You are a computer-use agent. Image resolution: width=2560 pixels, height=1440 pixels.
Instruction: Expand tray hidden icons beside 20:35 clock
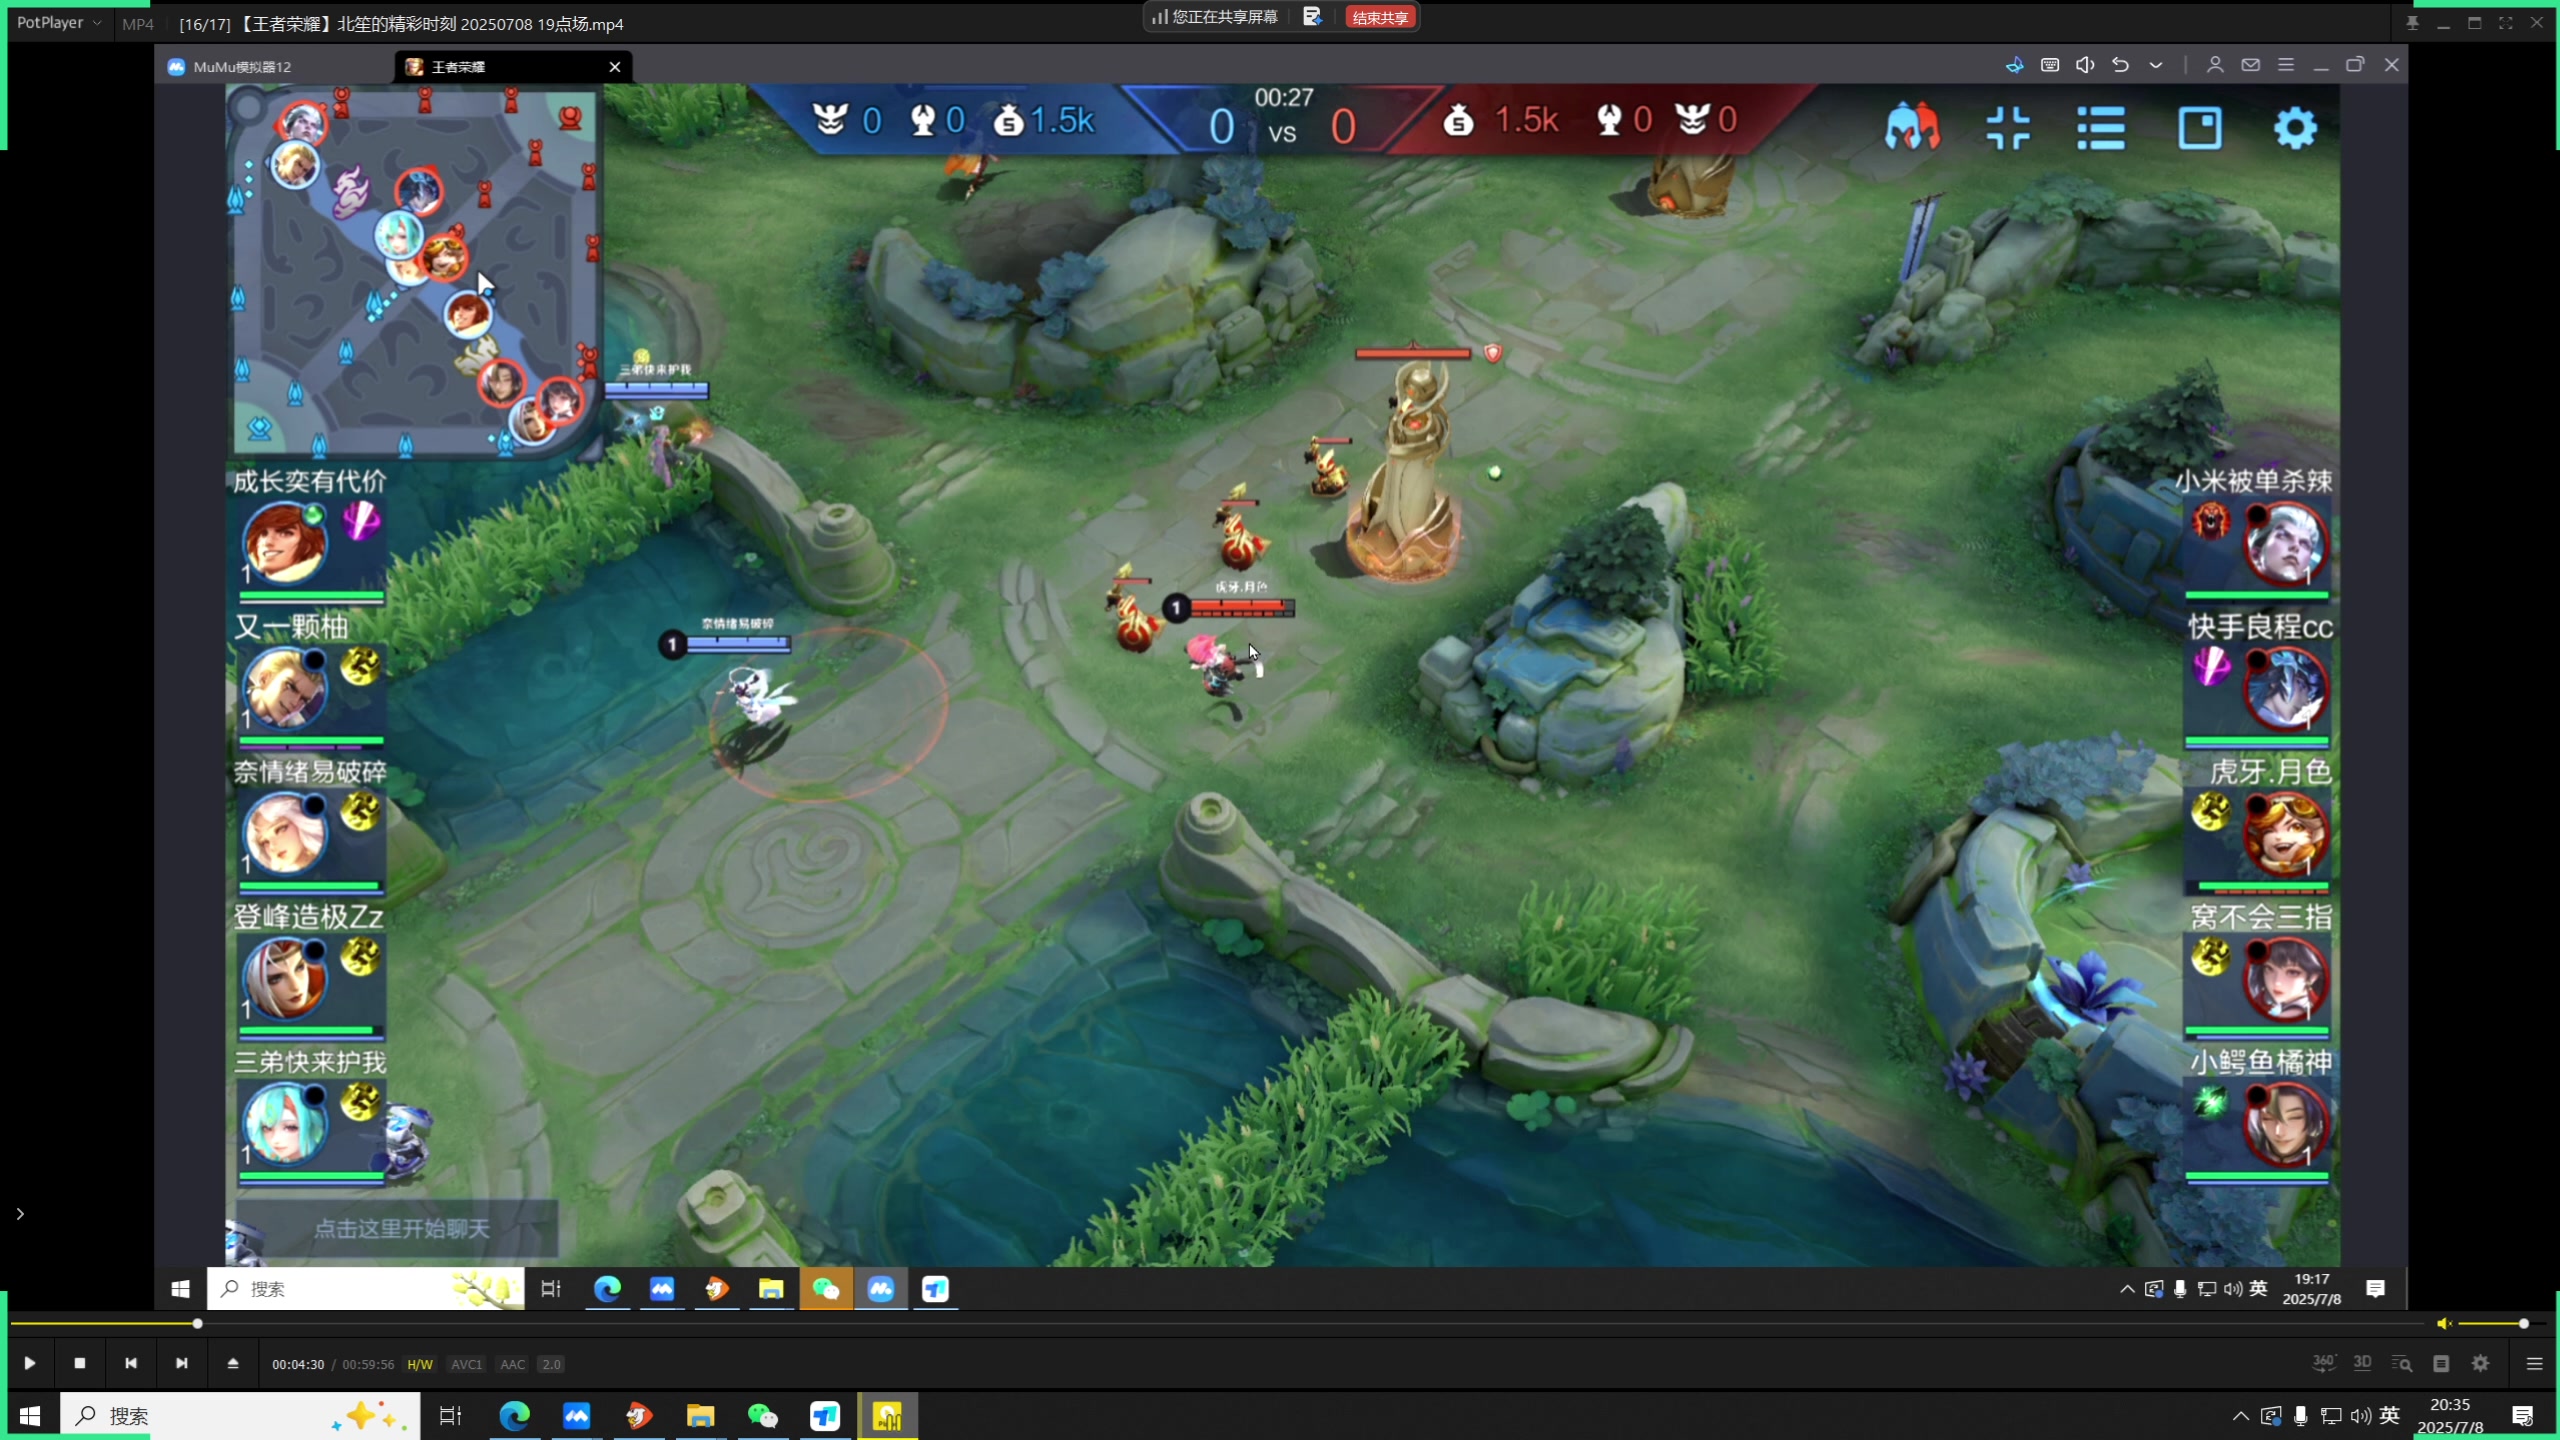(2241, 1416)
